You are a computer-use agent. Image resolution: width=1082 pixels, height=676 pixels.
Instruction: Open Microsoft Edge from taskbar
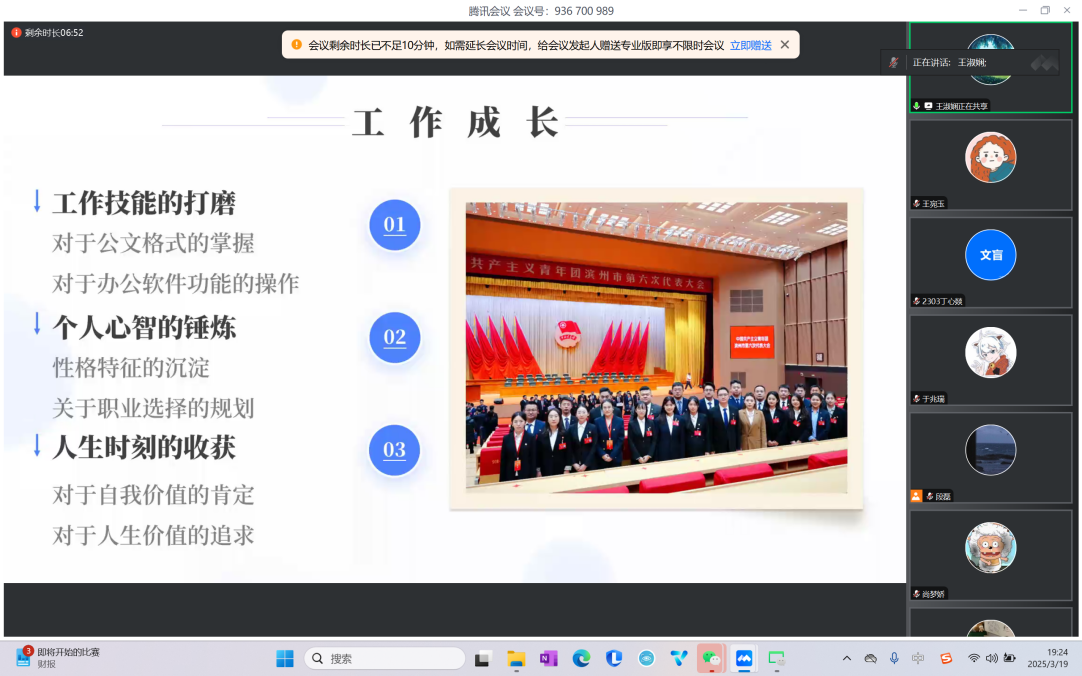click(x=581, y=658)
